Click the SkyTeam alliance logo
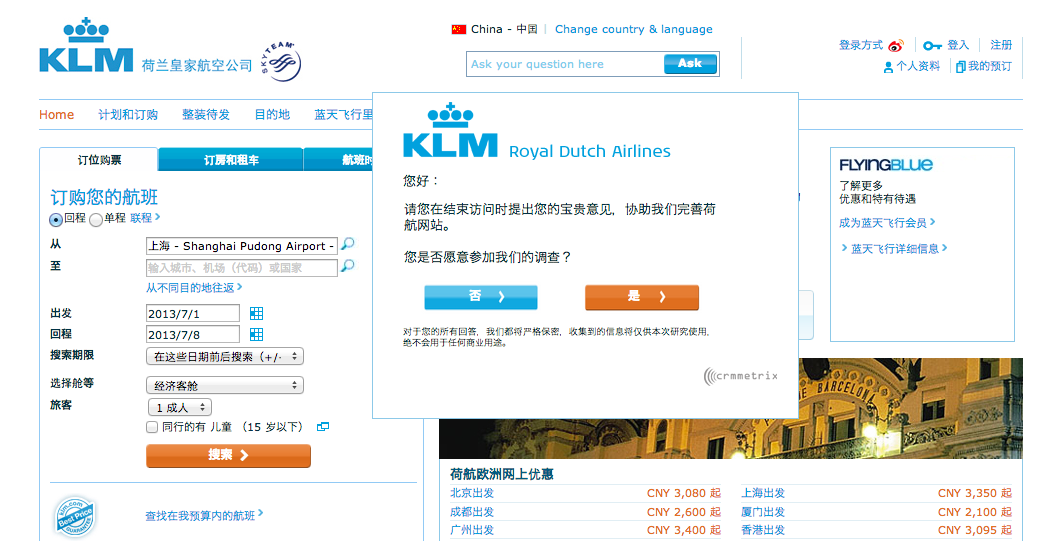The height and width of the screenshot is (541, 1042). [x=275, y=62]
